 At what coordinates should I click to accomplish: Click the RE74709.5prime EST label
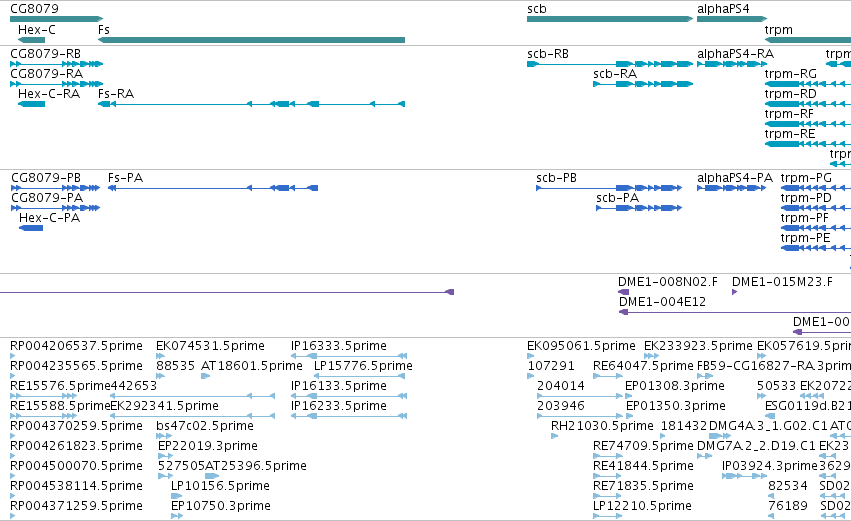pos(644,447)
